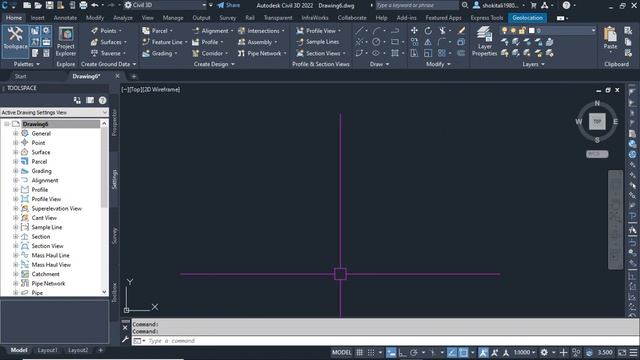Select the Mirror tool in Modify panel
The height and width of the screenshot is (360, 640).
428,42
